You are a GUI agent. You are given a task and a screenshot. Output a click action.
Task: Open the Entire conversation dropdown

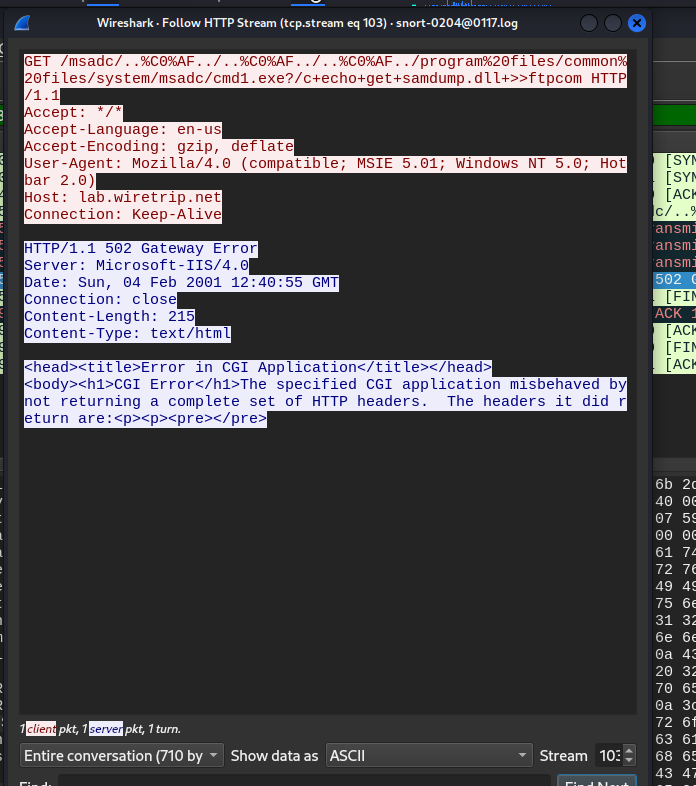[x=122, y=755]
